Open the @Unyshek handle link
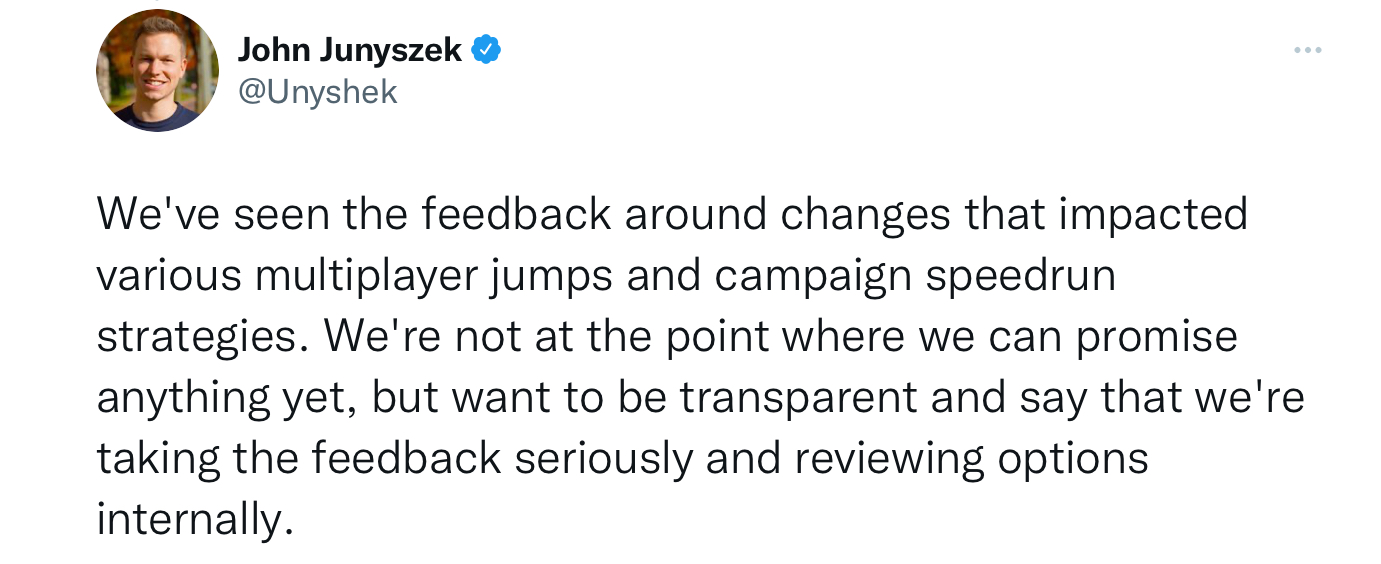This screenshot has height=564, width=1381. pyautogui.click(x=317, y=92)
